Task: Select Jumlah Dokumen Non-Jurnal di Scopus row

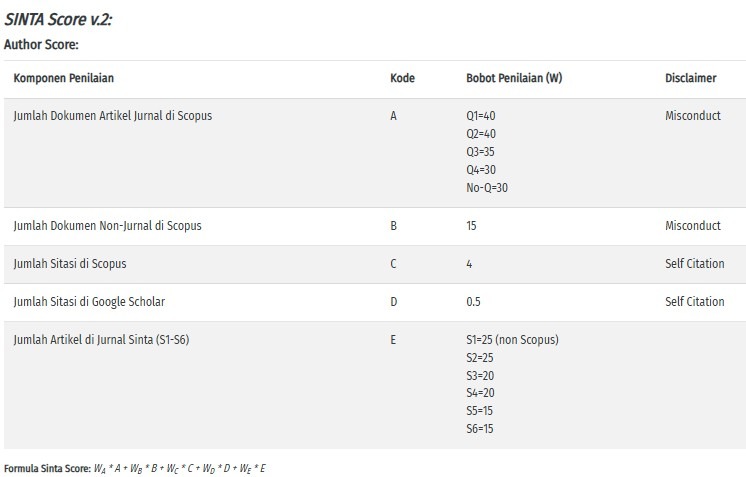Action: 375,226
